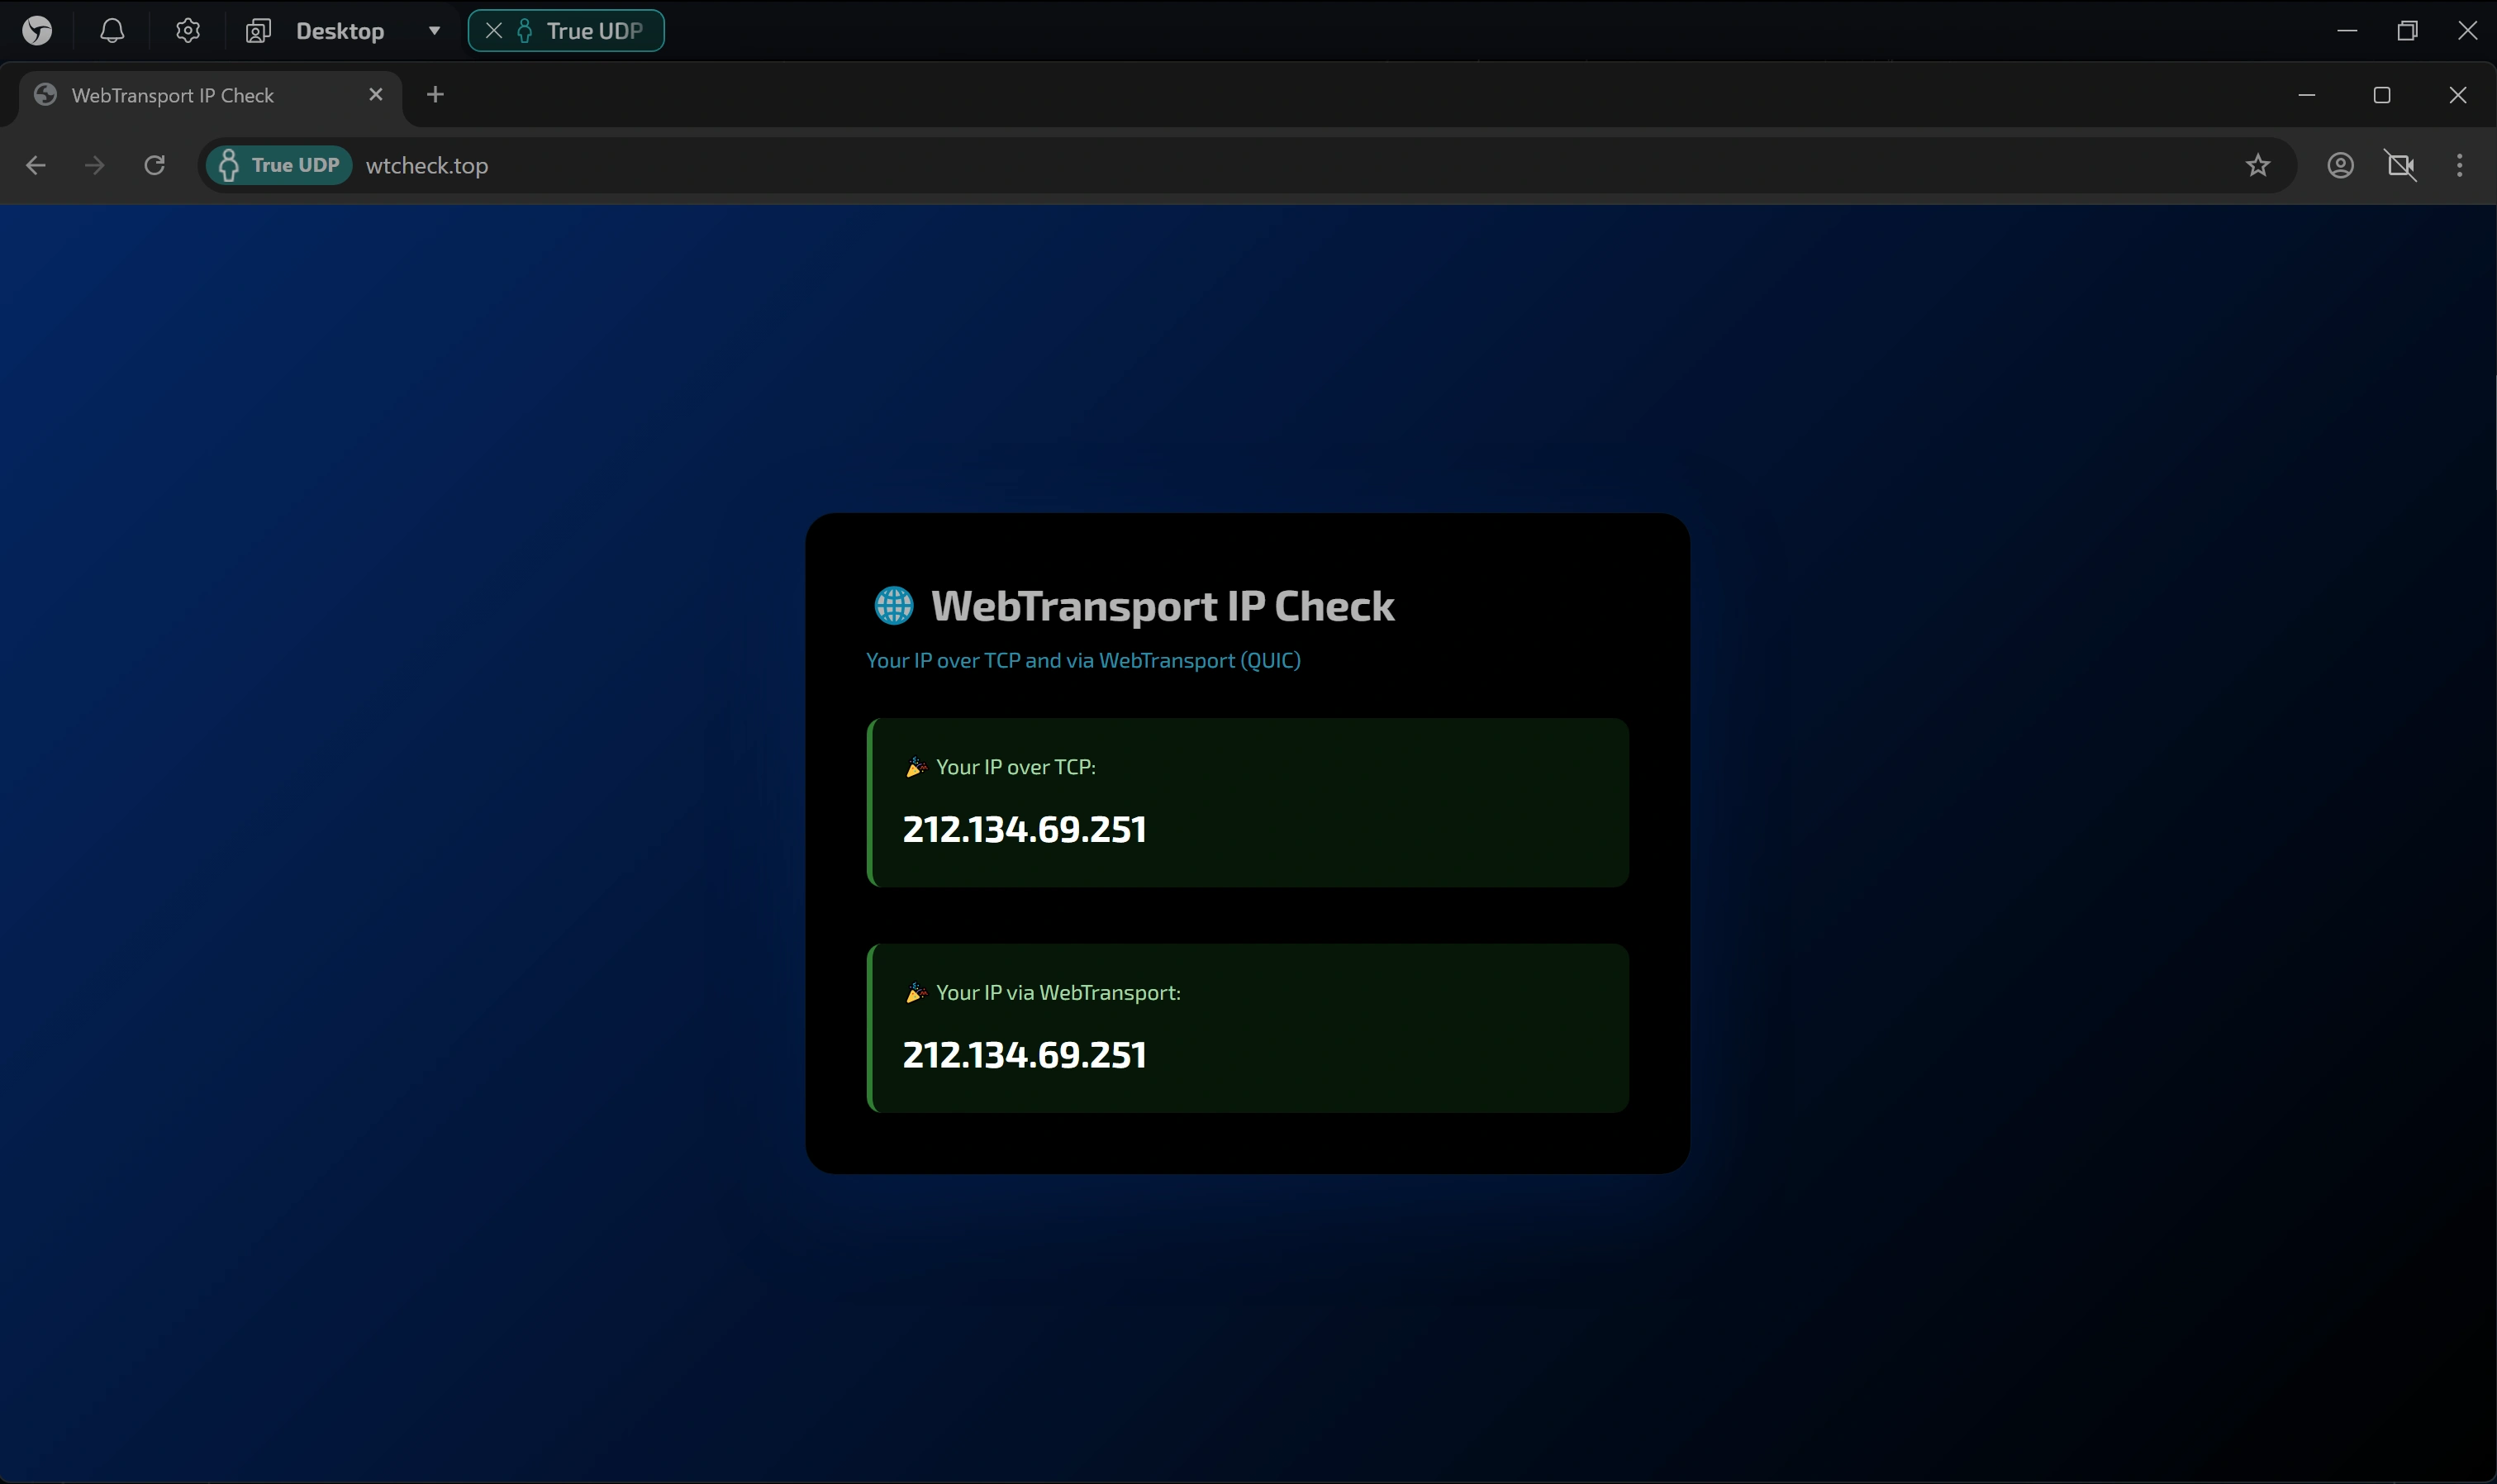
Task: Open the notifications bell
Action: tap(112, 31)
